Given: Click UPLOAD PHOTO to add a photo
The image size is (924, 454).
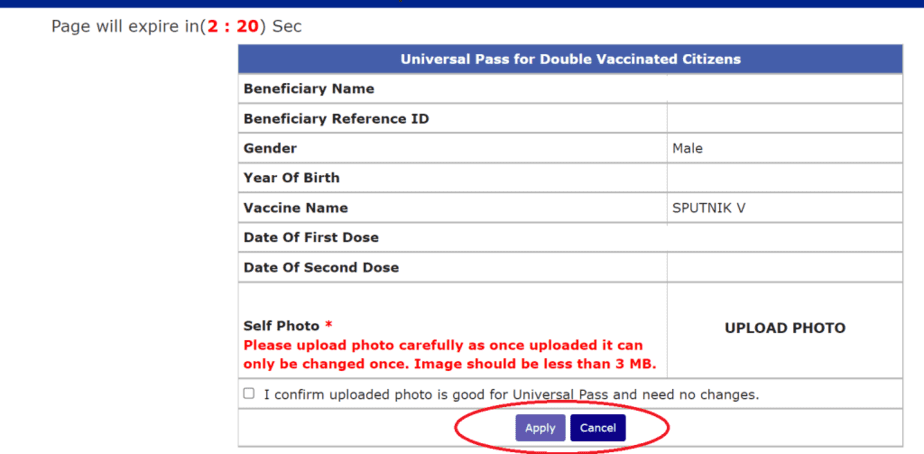Looking at the screenshot, I should [784, 328].
